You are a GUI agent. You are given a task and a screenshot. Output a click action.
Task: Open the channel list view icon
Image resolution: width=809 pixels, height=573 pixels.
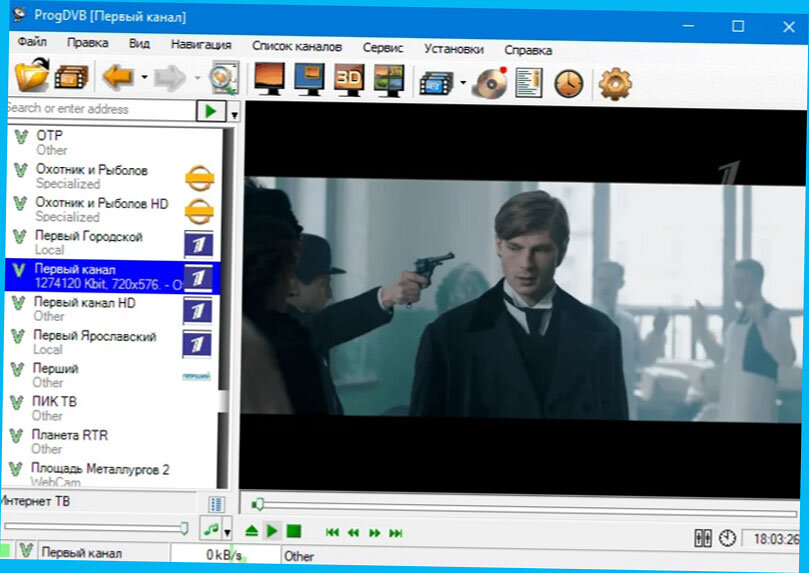tap(216, 504)
